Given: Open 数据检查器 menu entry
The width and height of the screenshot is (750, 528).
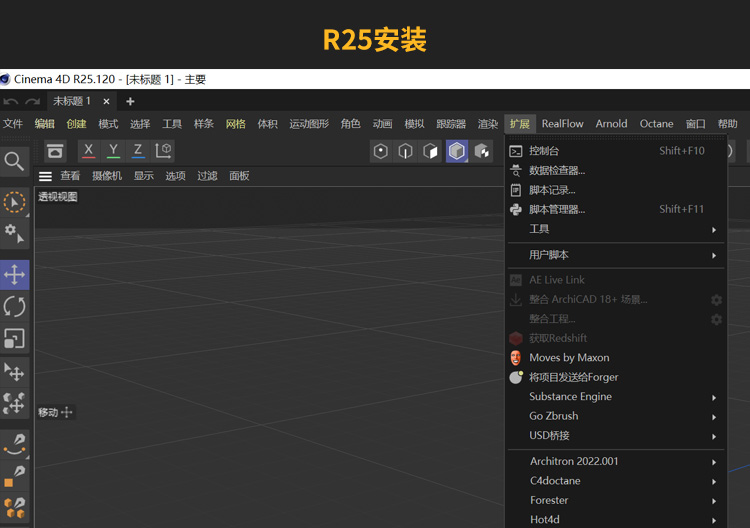Looking at the screenshot, I should [616, 171].
